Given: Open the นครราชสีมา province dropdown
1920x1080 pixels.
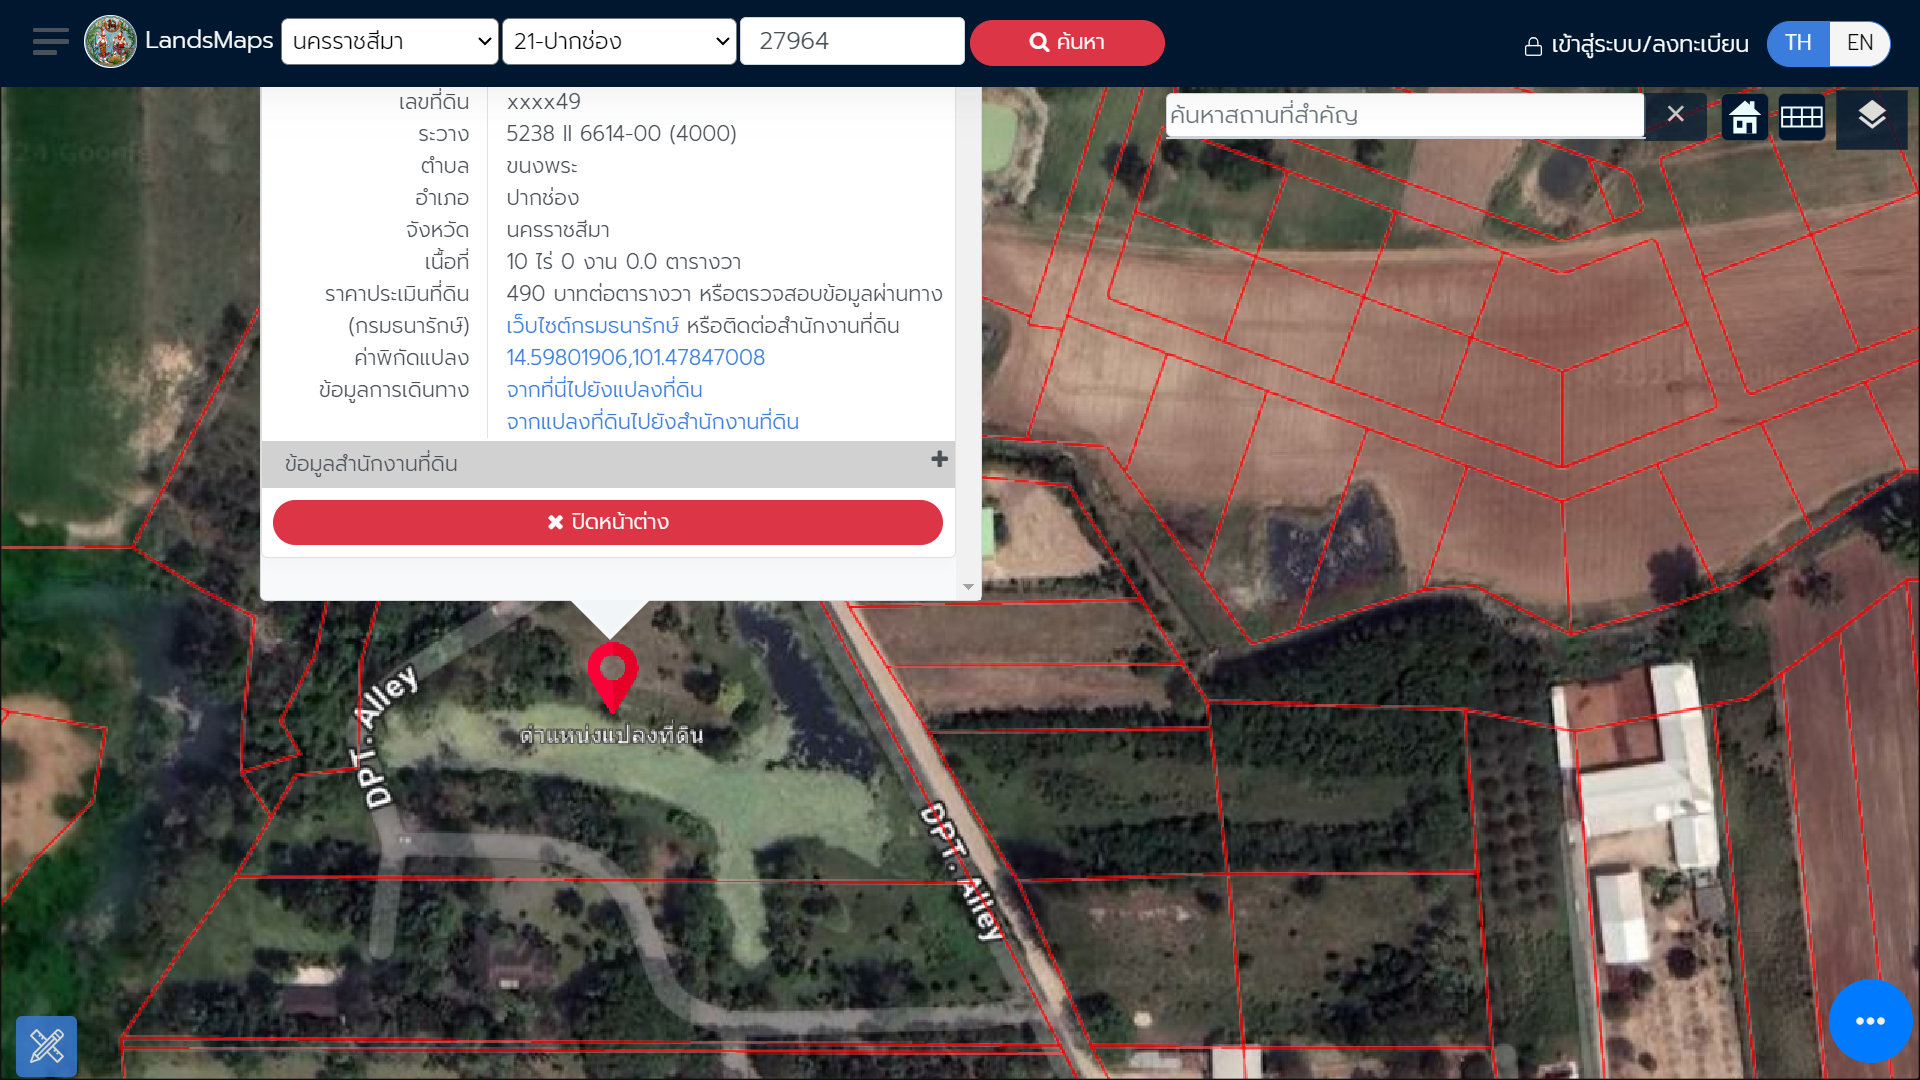Looking at the screenshot, I should click(x=390, y=42).
